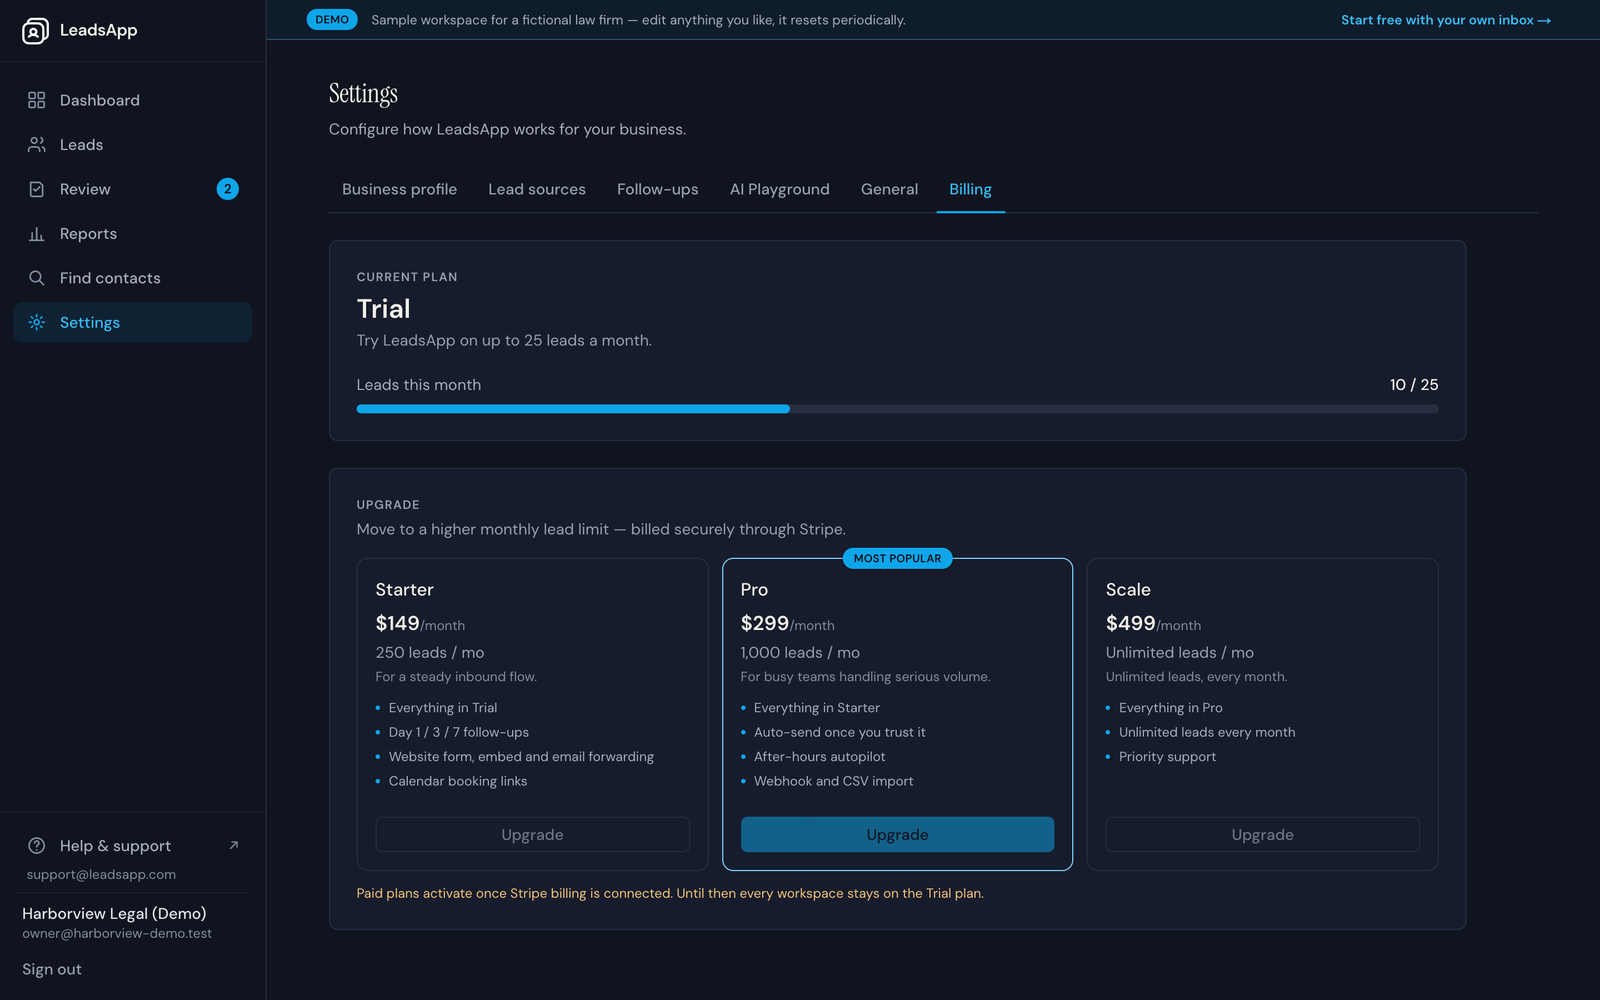Click the Pro plan title
The image size is (1600, 1000).
(754, 590)
